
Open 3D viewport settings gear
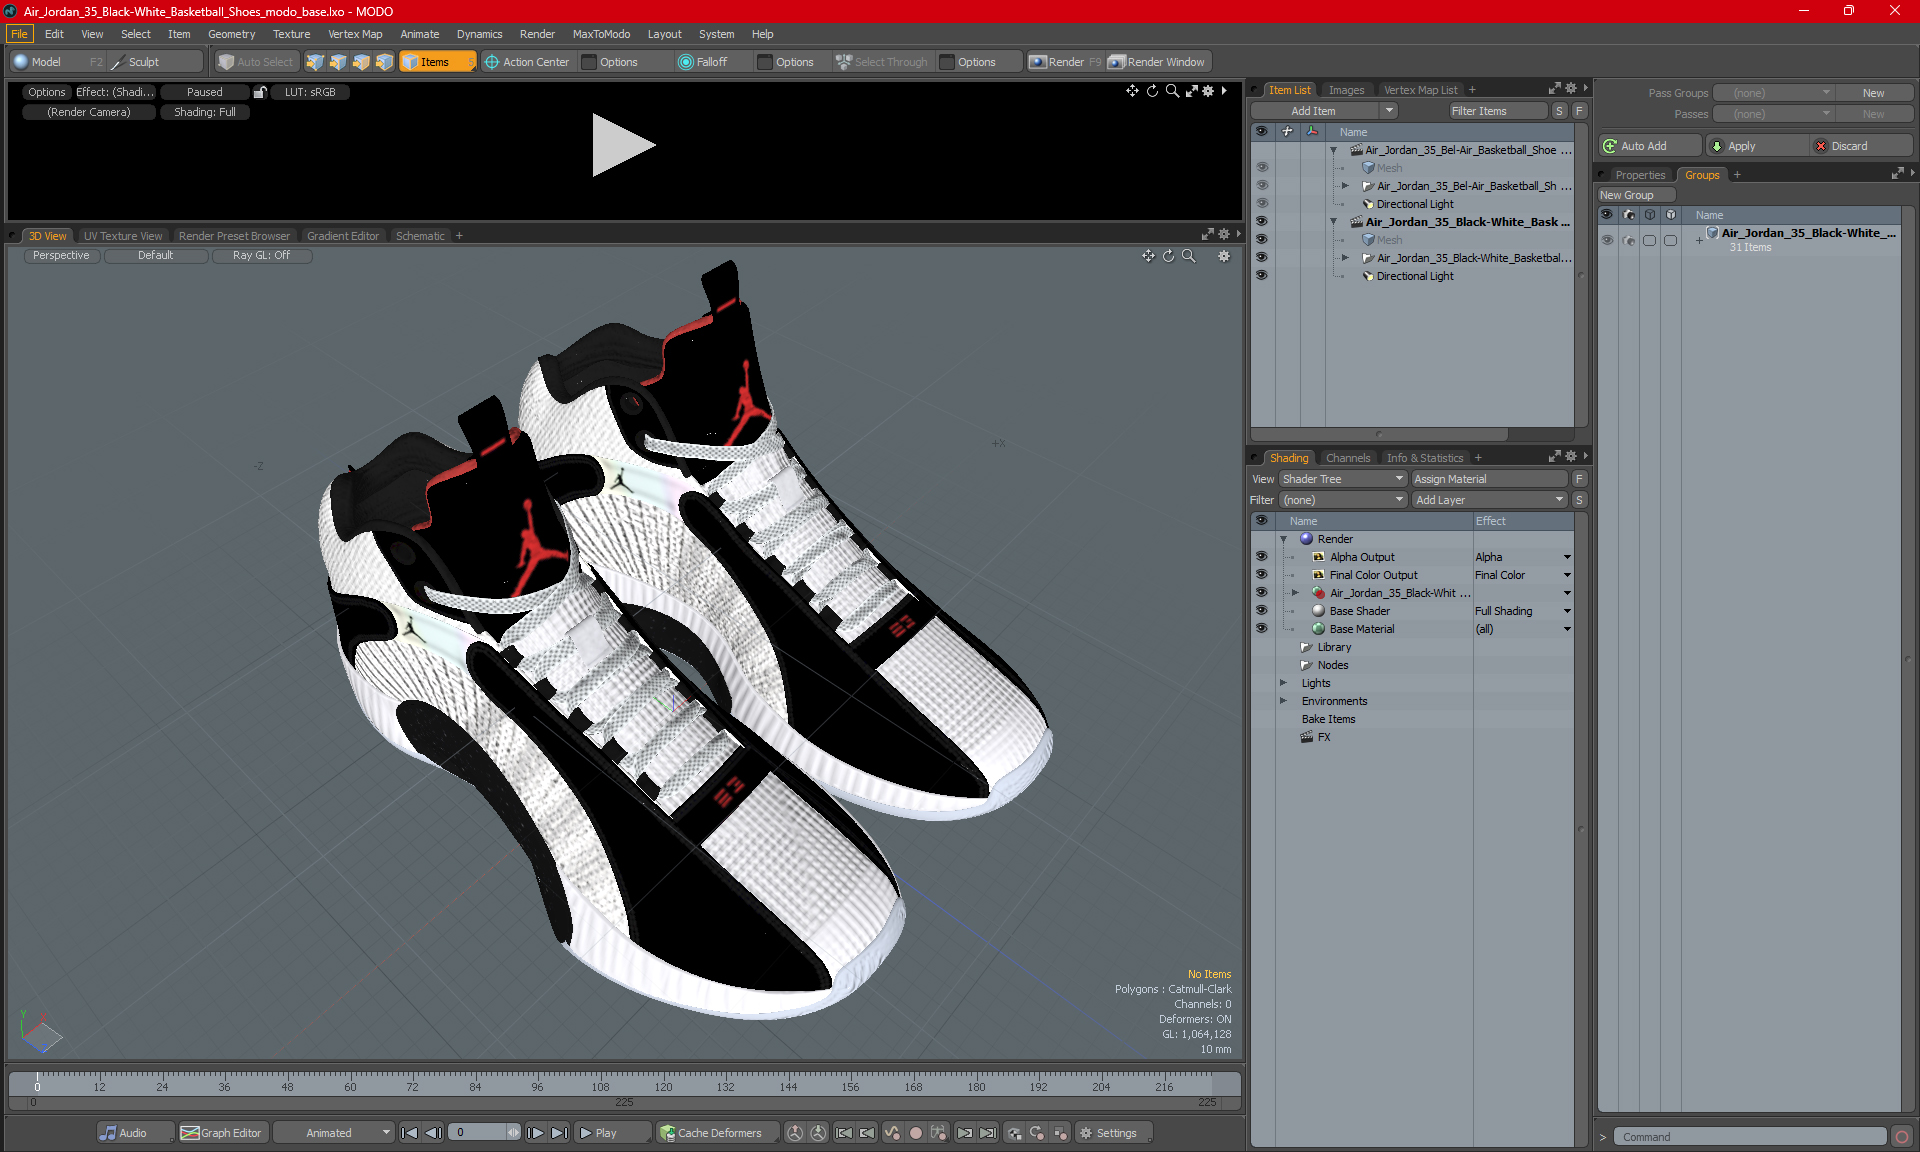(x=1224, y=256)
